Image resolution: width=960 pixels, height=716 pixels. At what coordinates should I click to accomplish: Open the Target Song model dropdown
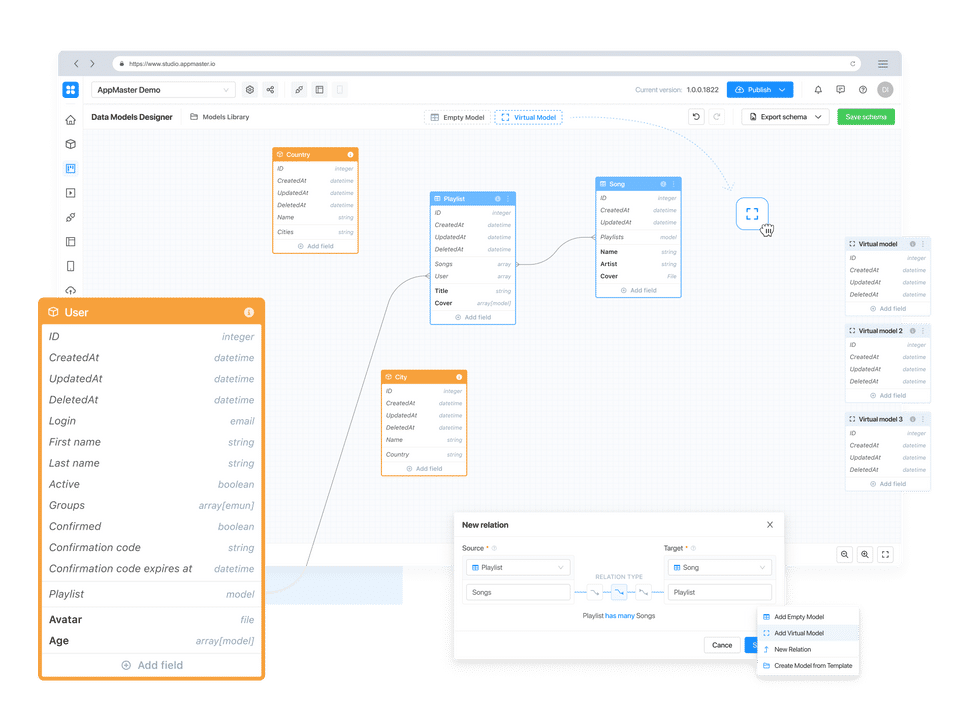click(719, 567)
